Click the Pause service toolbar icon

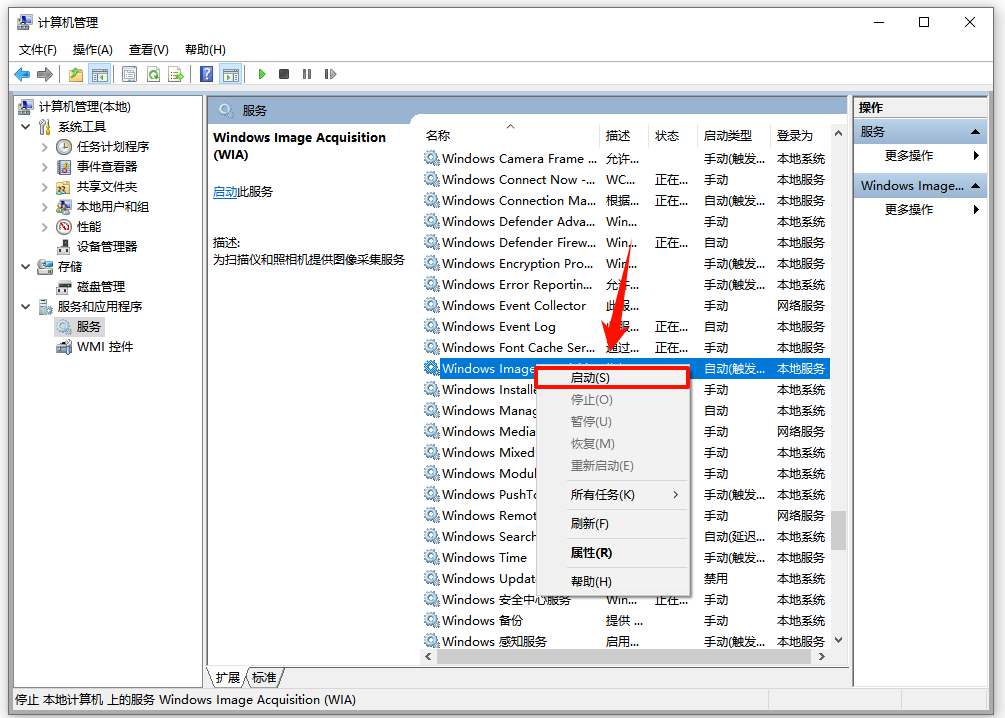tap(307, 74)
